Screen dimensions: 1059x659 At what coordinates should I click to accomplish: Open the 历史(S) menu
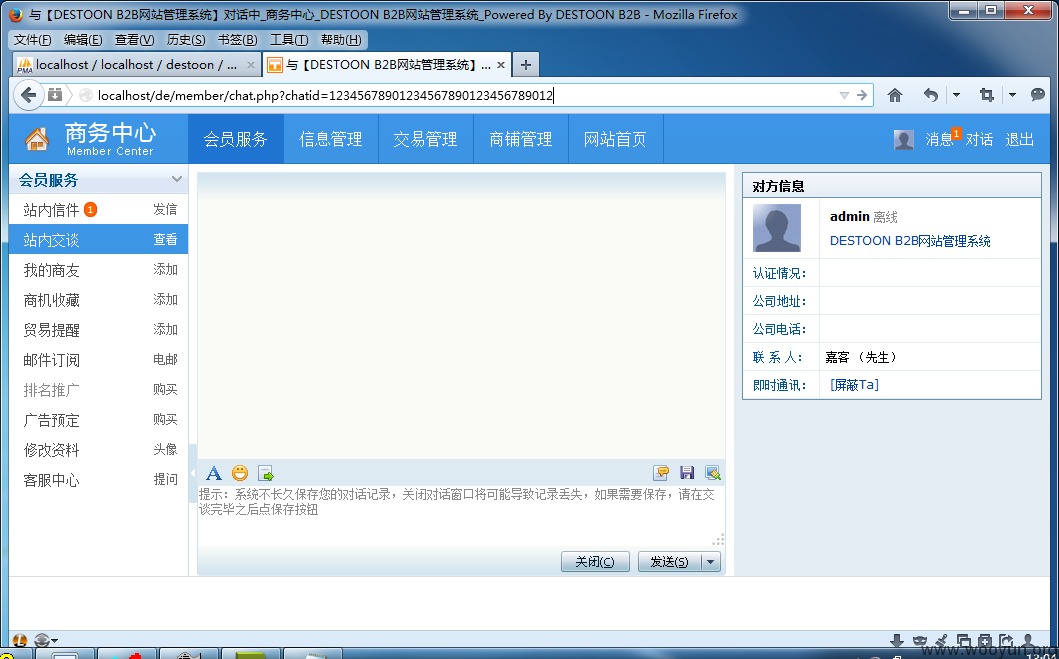point(186,40)
